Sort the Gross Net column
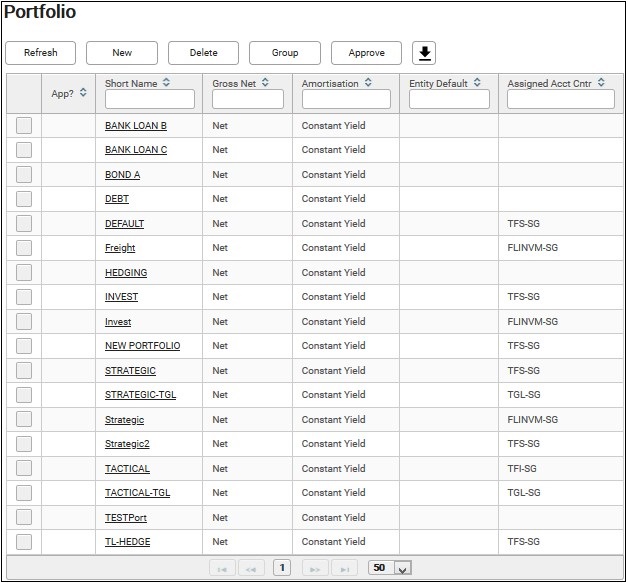628x583 pixels. click(265, 82)
